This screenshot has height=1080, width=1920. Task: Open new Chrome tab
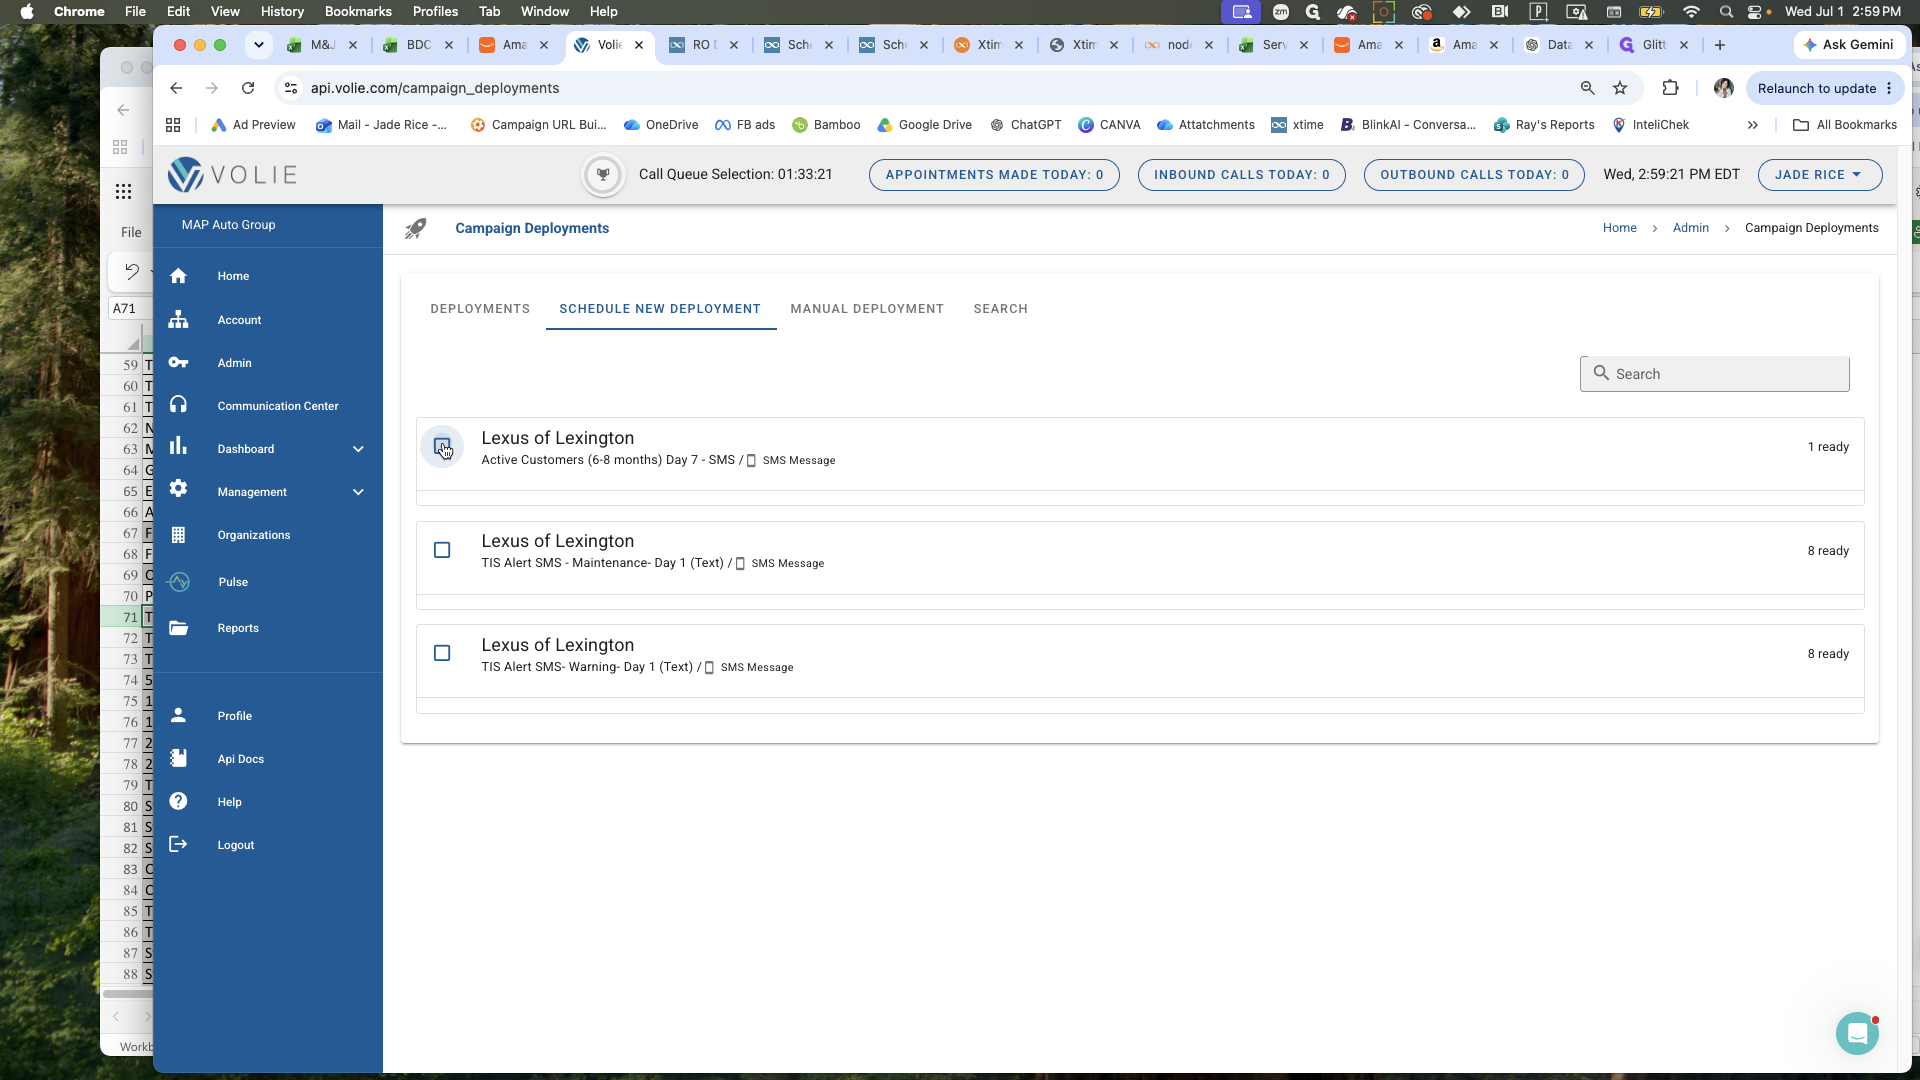click(x=1720, y=45)
